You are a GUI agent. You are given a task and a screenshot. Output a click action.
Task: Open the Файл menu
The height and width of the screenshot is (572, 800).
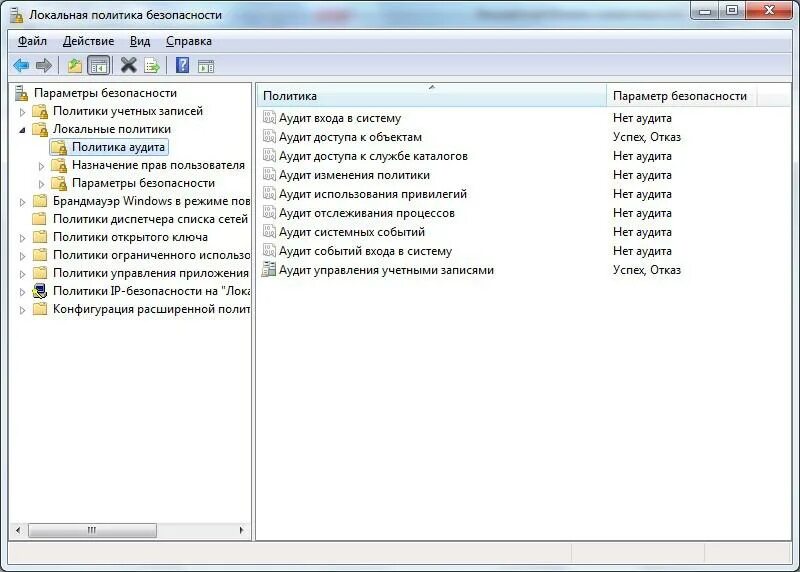tap(32, 41)
